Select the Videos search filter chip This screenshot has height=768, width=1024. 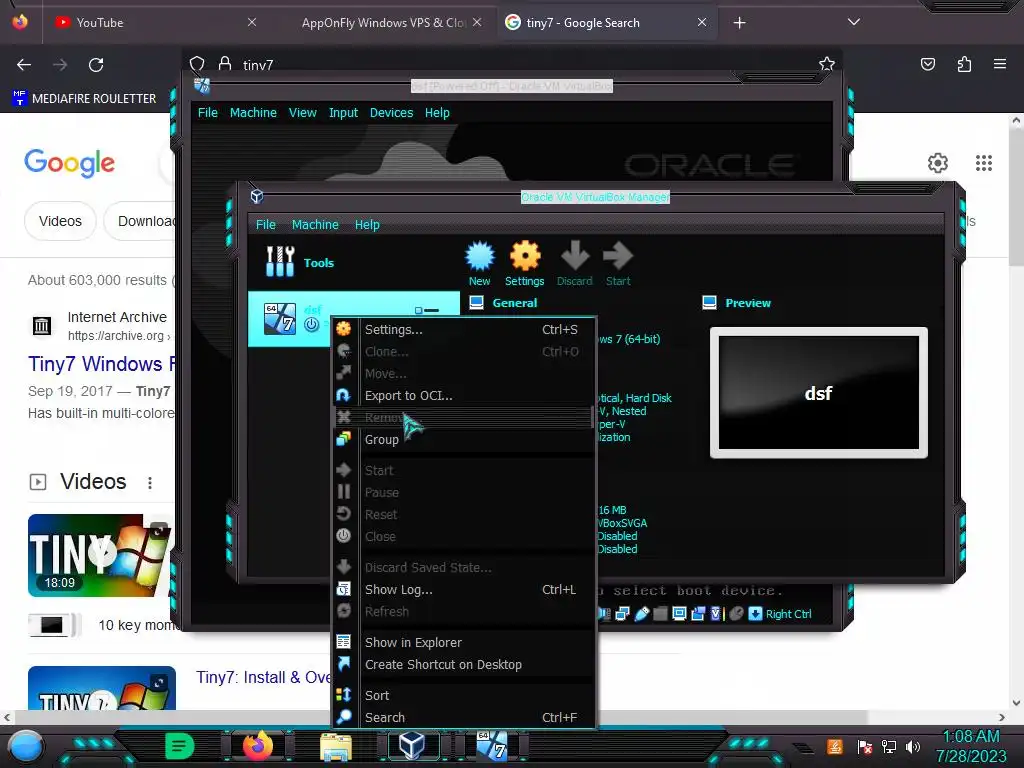(60, 221)
